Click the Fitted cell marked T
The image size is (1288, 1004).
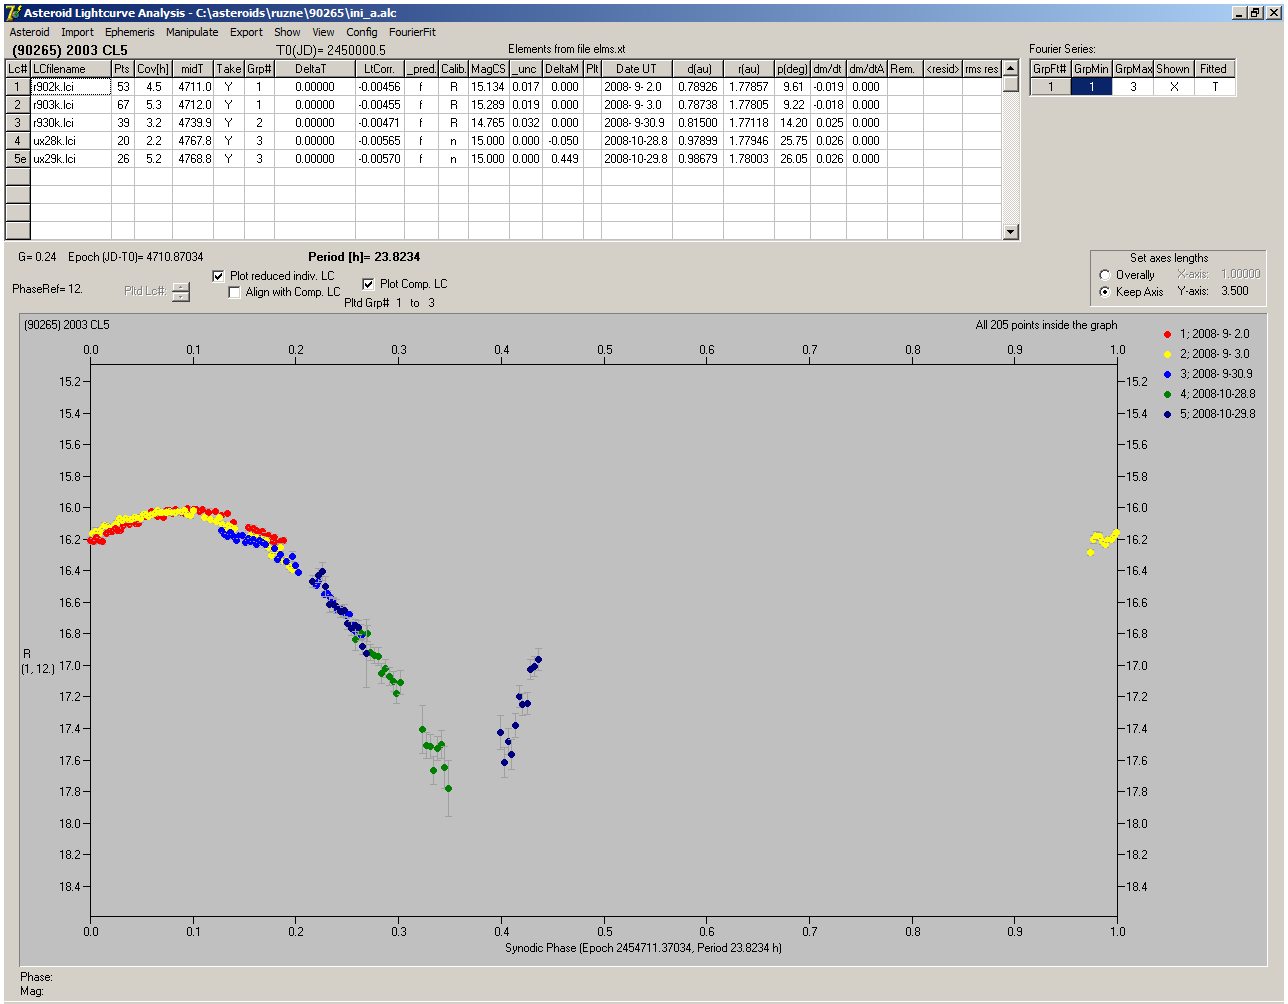click(1214, 87)
